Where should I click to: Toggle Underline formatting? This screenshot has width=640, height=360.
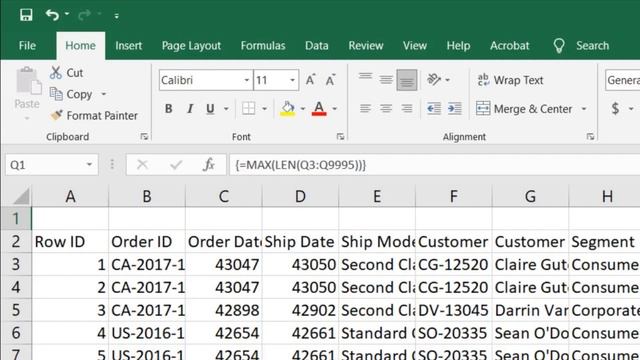point(210,109)
